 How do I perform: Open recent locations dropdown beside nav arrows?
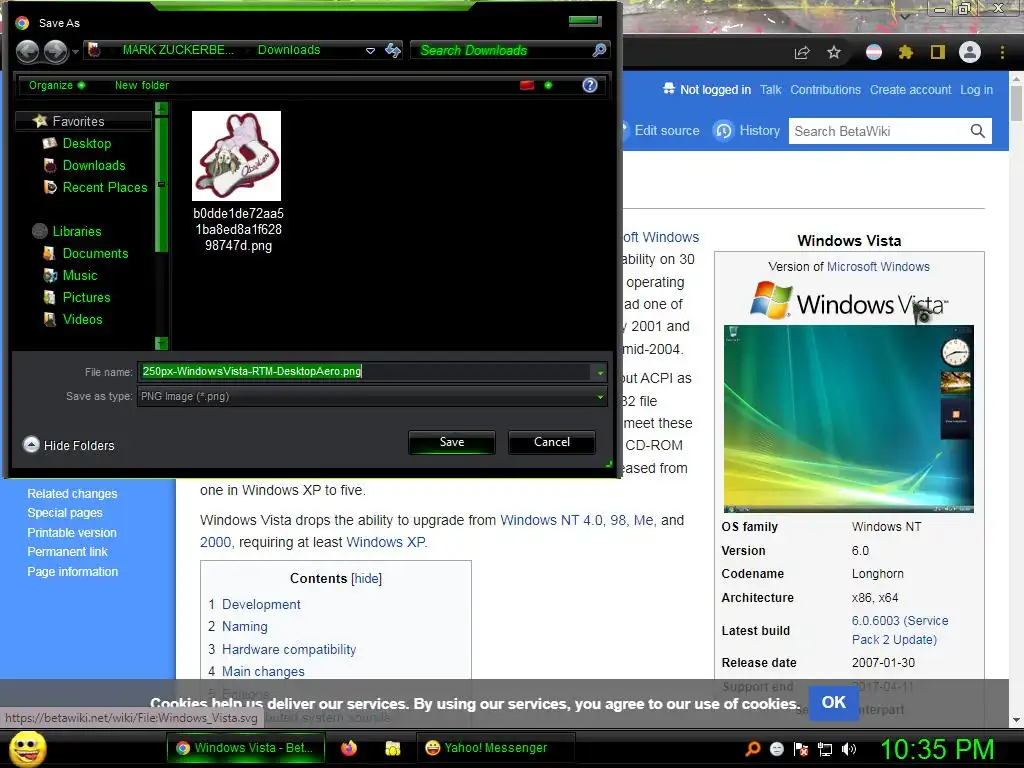pyautogui.click(x=76, y=52)
